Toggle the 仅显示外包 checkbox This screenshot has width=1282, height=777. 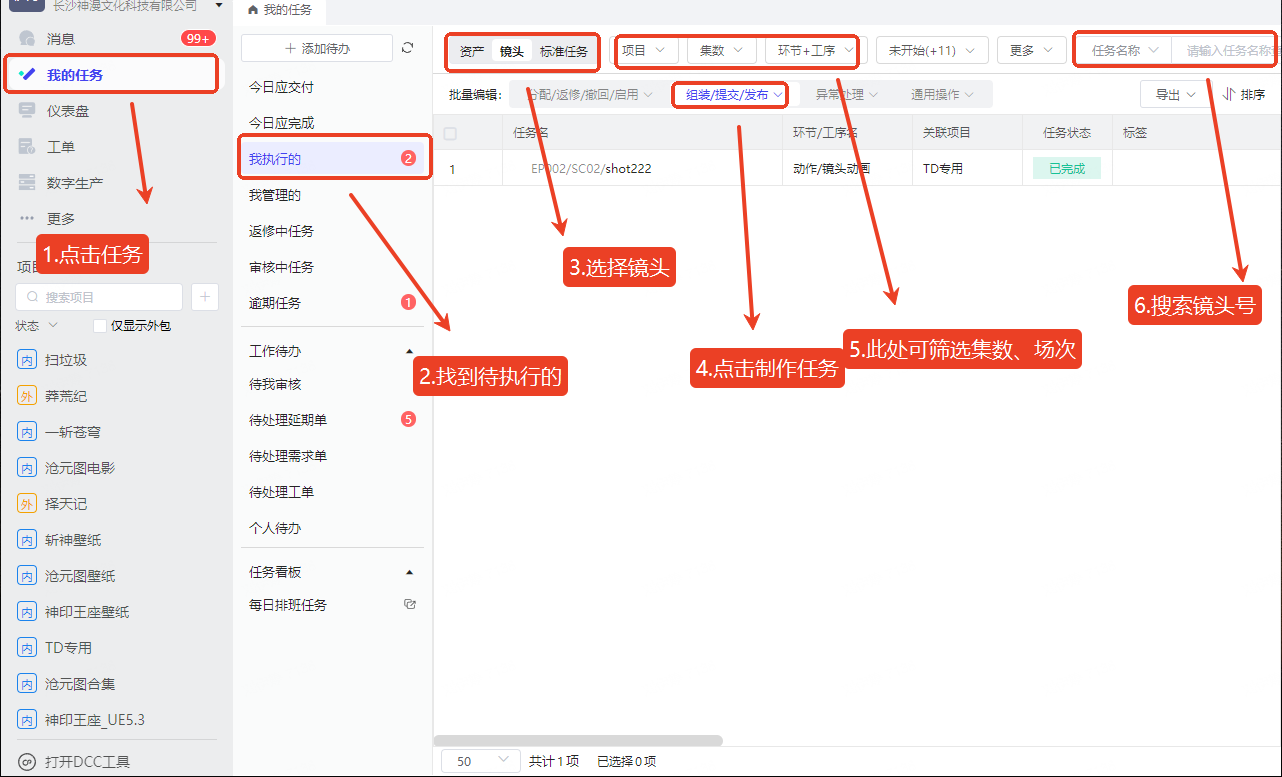click(99, 326)
